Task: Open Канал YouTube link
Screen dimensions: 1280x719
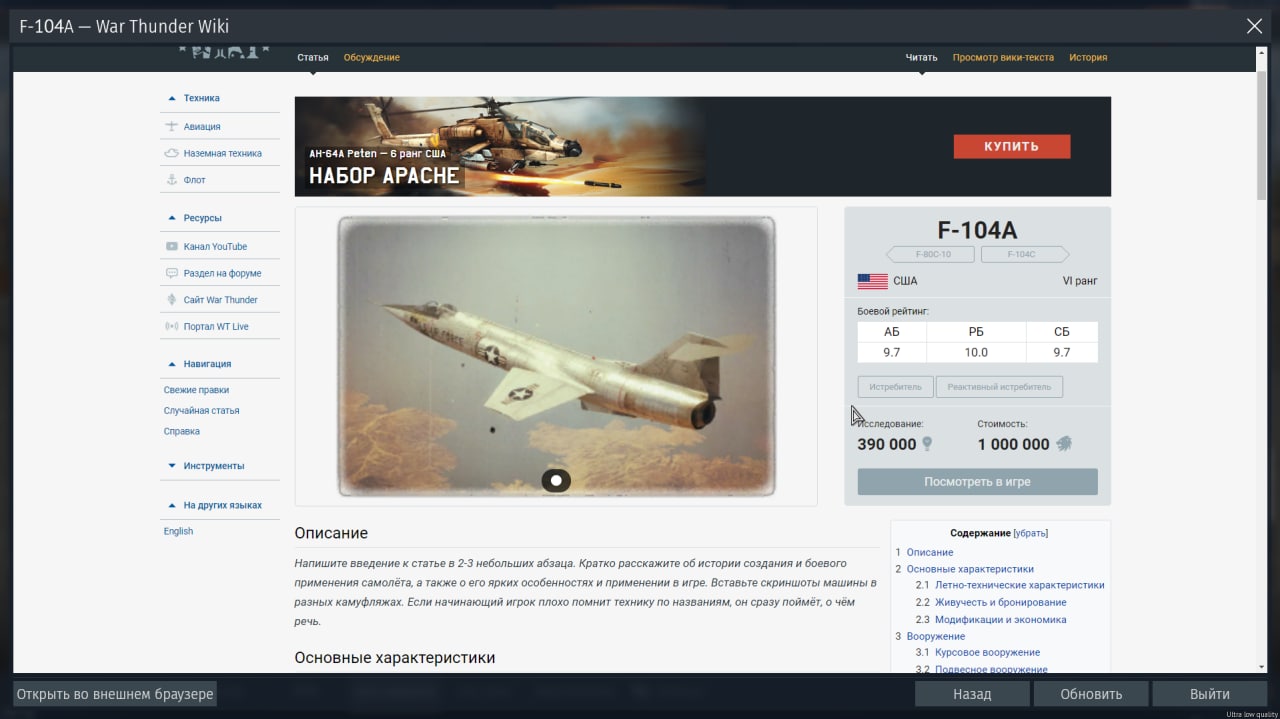Action: pyautogui.click(x=215, y=246)
